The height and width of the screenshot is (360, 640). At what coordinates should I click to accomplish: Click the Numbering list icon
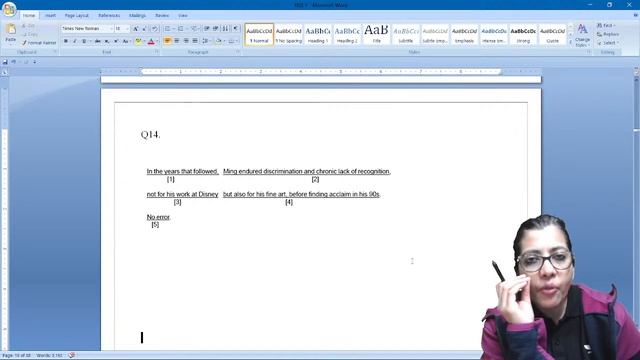point(181,29)
